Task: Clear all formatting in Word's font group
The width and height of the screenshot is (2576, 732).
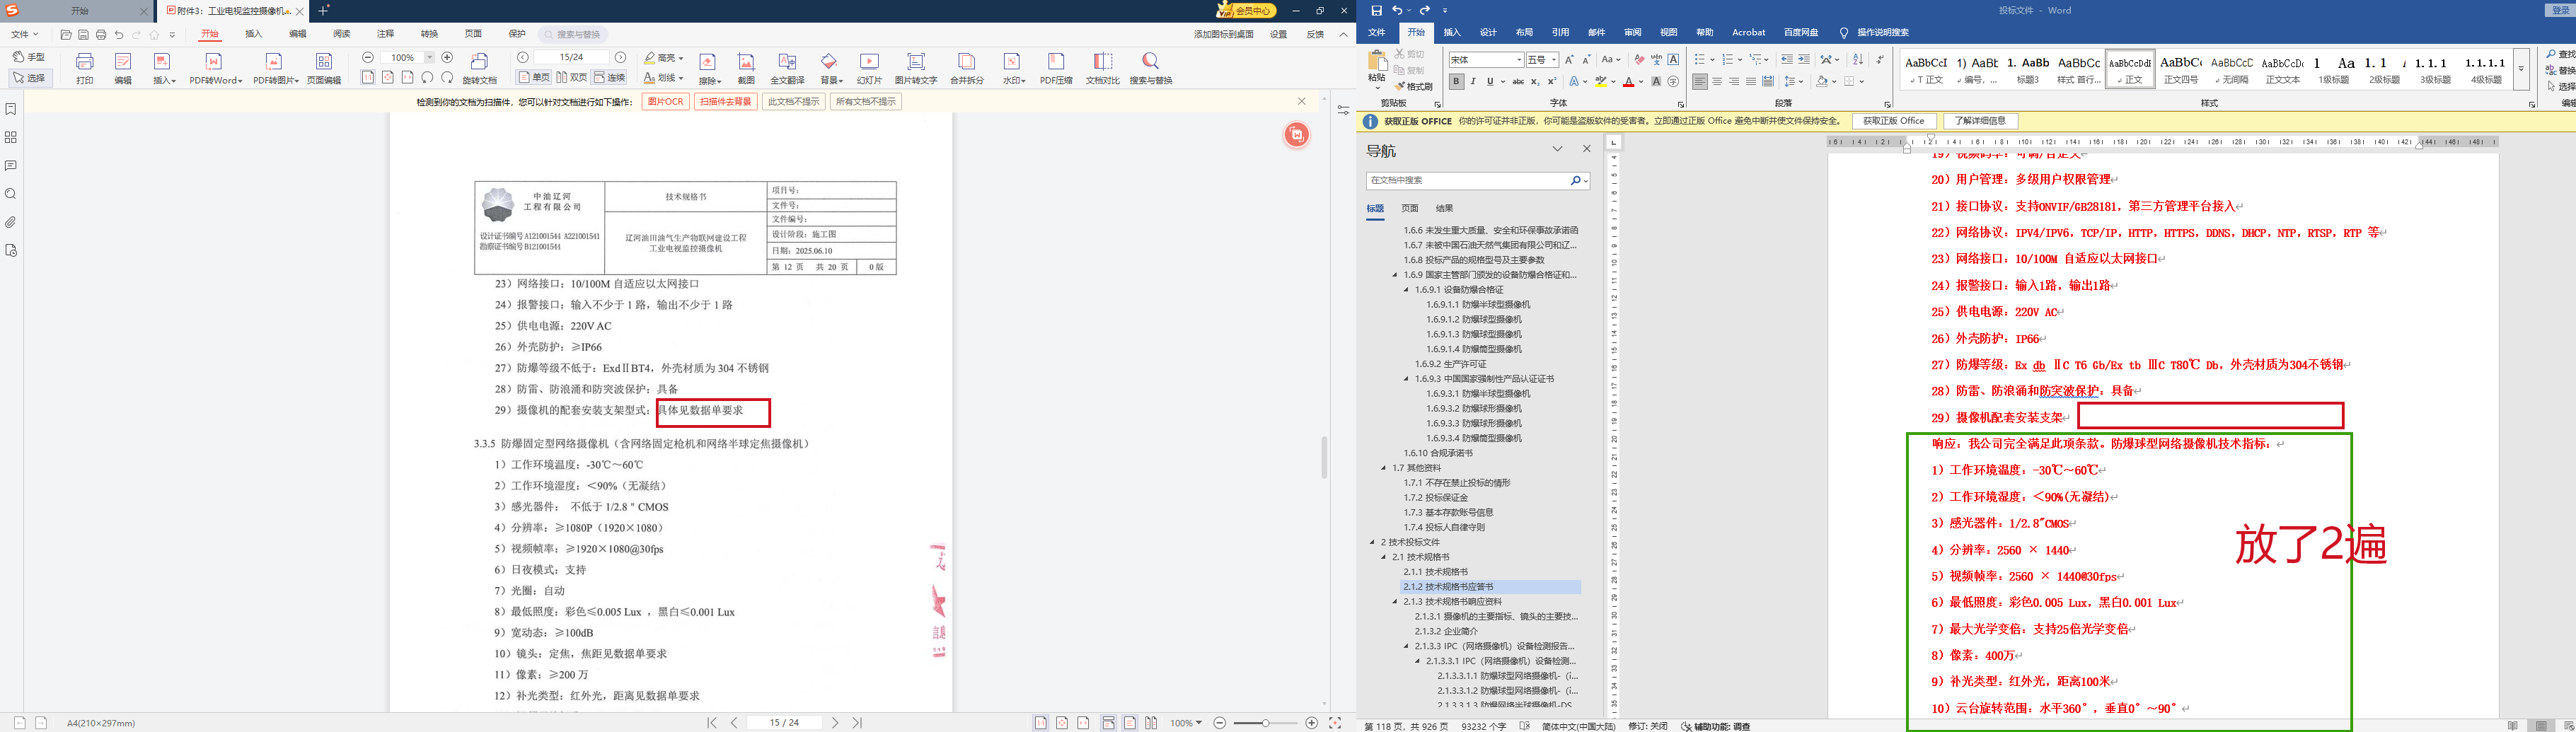Action: (x=1639, y=60)
